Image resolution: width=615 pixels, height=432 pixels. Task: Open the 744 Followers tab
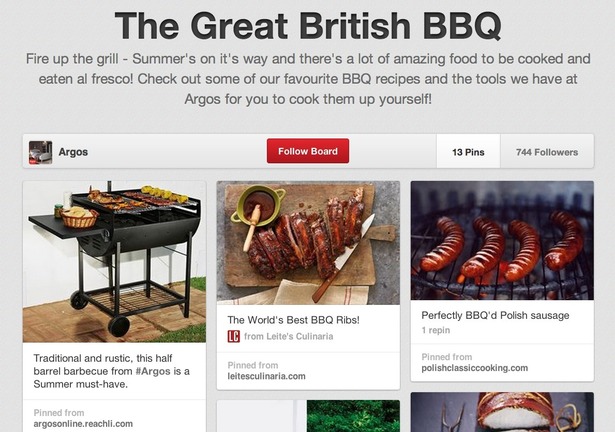point(547,152)
